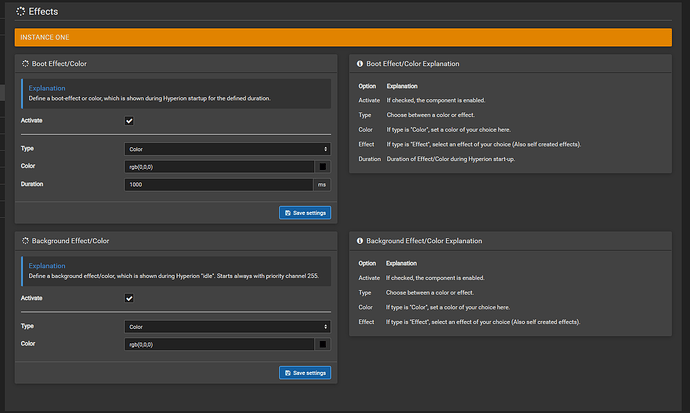This screenshot has height=413, width=690.
Task: Click the ms unit label beside Duration
Action: 322,185
